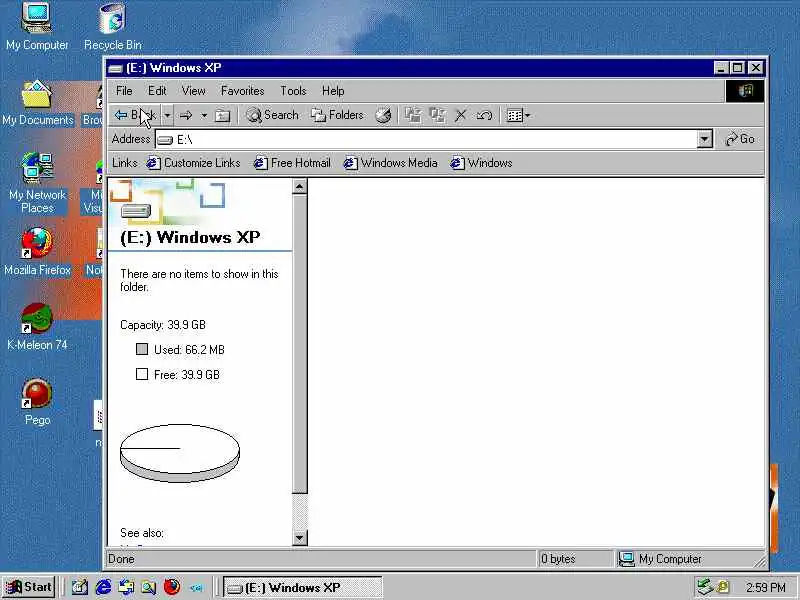
Task: Click the 'Capacity: 39.9 GB' text
Action: coord(163,325)
